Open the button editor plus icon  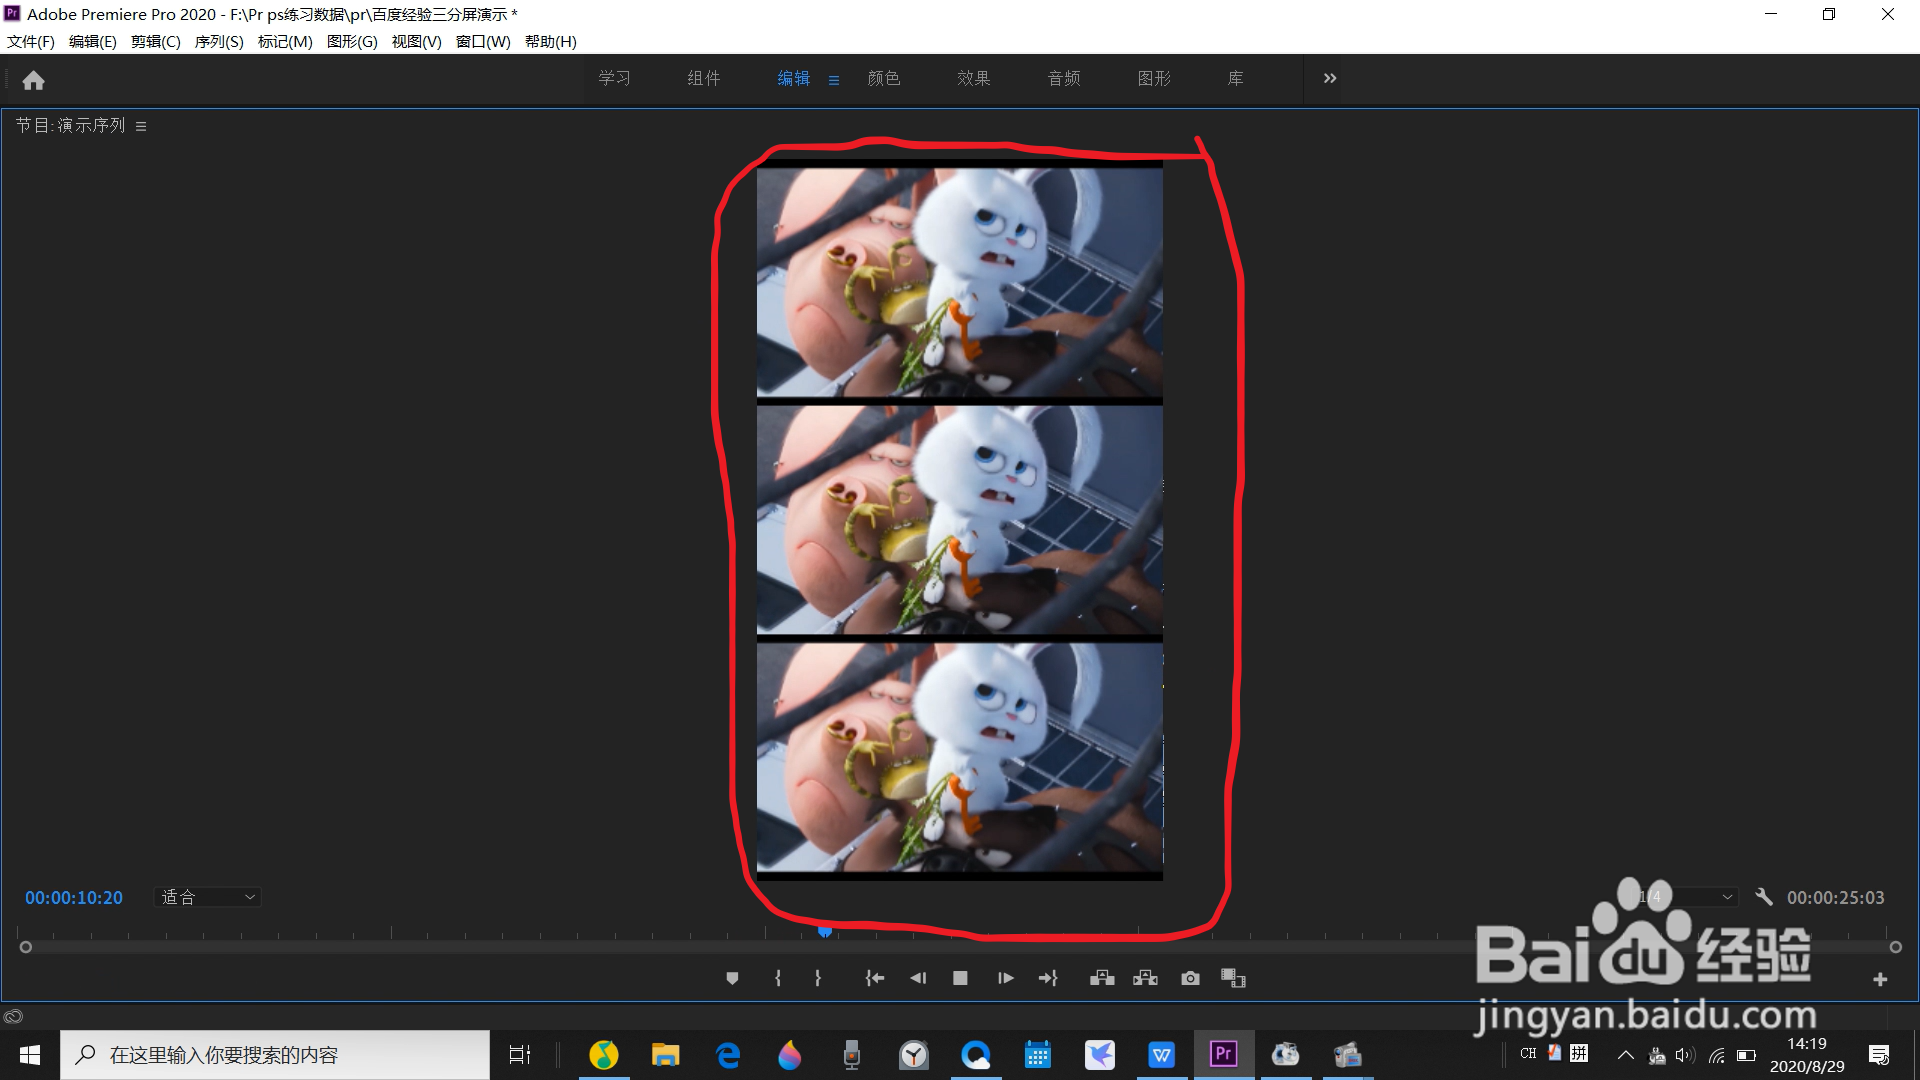coord(1879,979)
